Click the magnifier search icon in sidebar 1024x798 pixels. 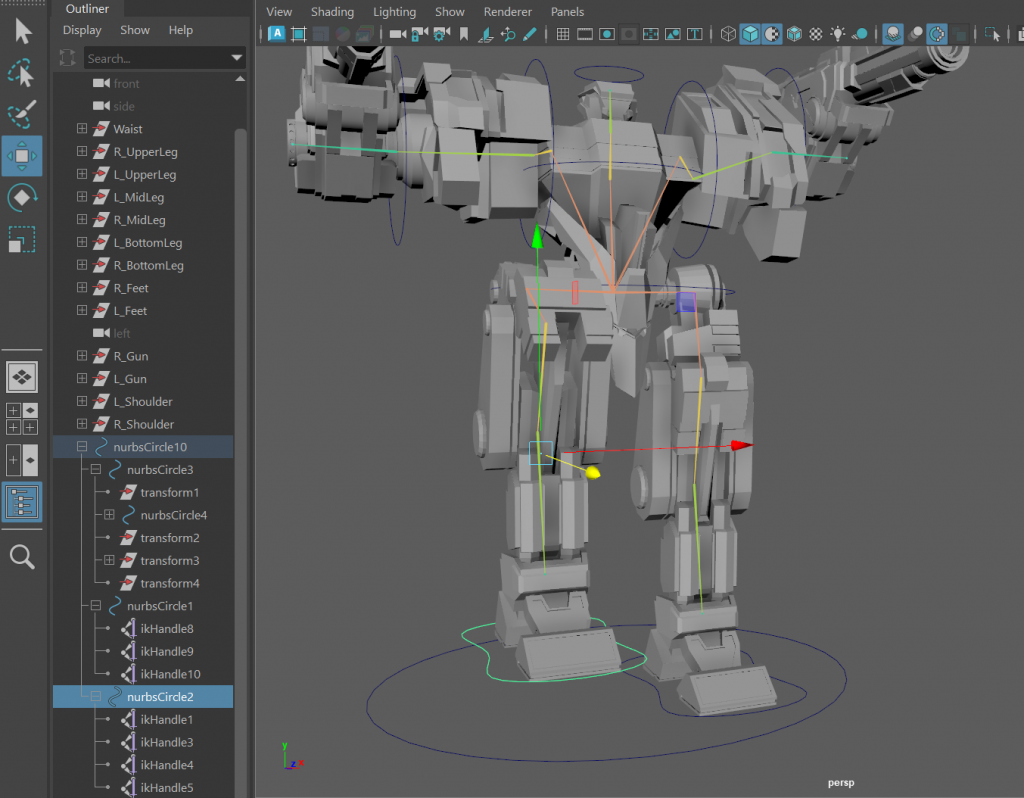click(22, 557)
